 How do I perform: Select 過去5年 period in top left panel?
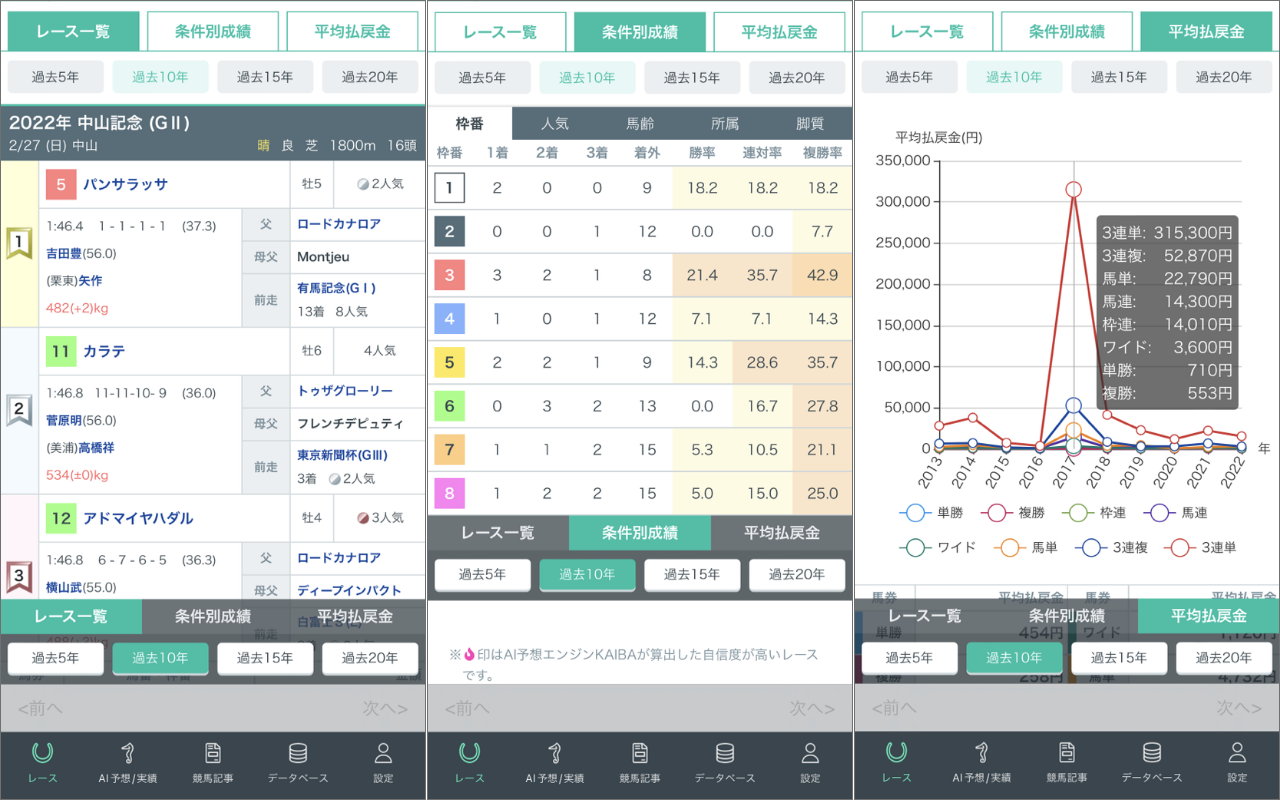pyautogui.click(x=56, y=77)
